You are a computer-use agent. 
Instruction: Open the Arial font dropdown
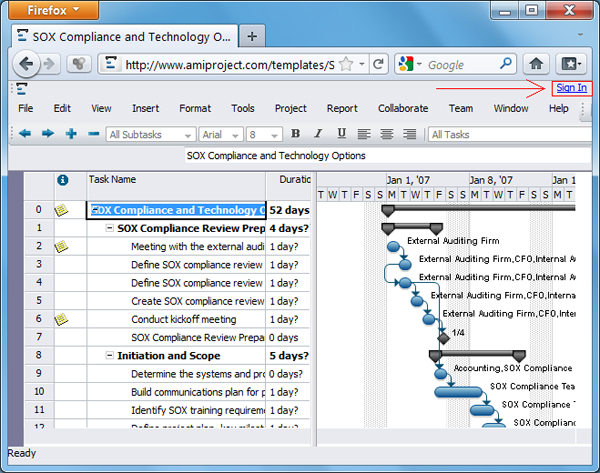click(x=220, y=134)
